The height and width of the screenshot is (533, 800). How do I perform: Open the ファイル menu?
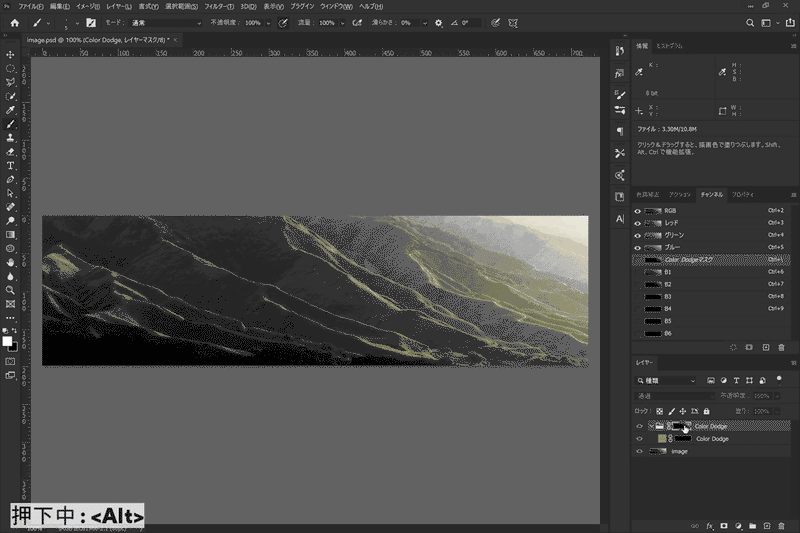coord(31,7)
